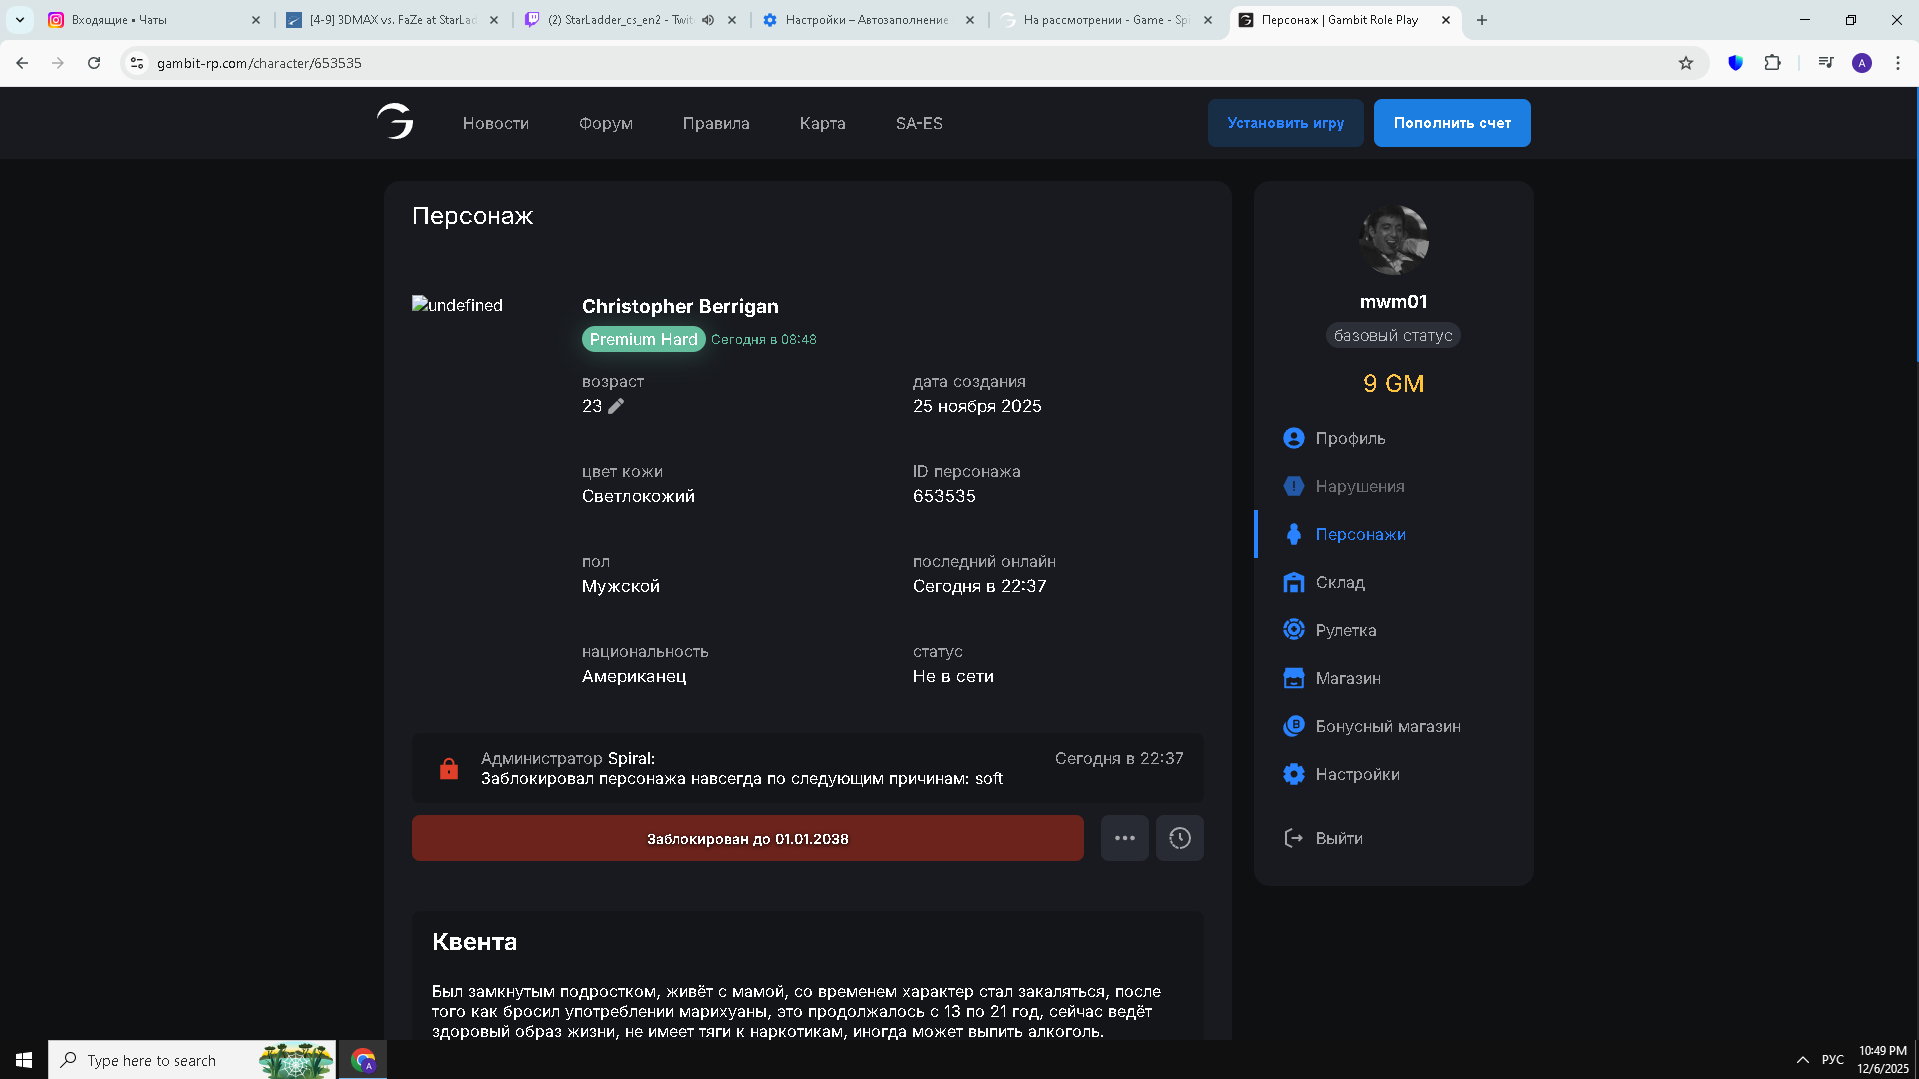Edit age with the pencil icon

click(616, 406)
